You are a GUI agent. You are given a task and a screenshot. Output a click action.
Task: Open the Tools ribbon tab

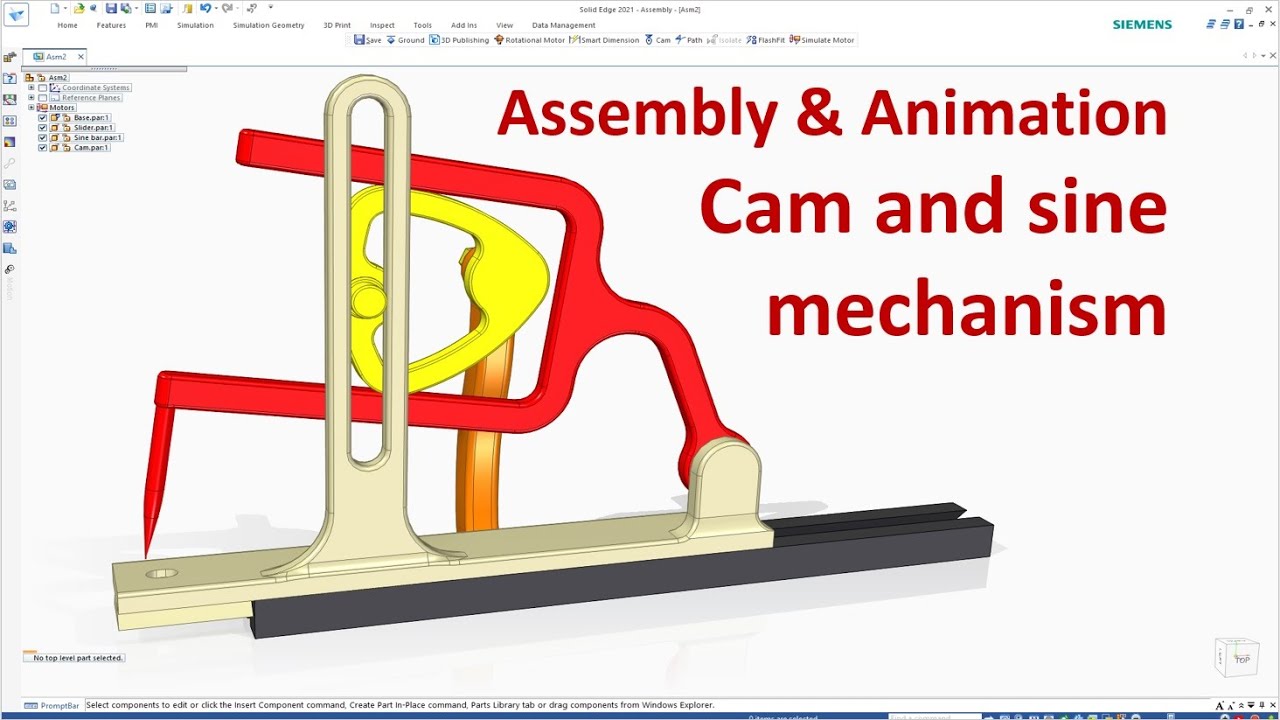pos(423,25)
